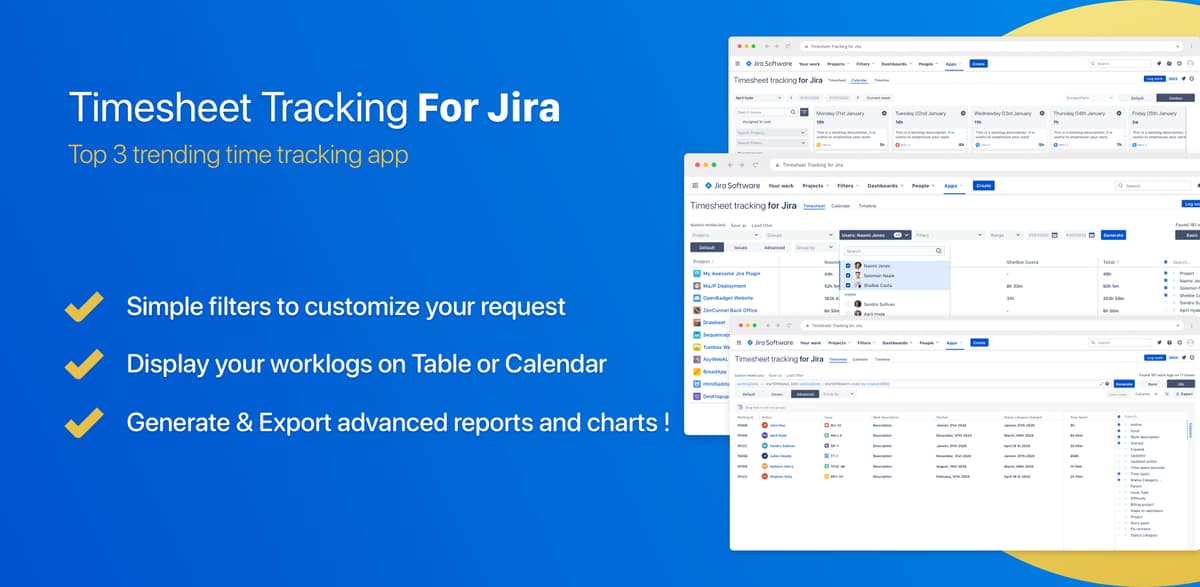Click the Create button in the middle window
The image size is (1200, 587).
tap(983, 186)
